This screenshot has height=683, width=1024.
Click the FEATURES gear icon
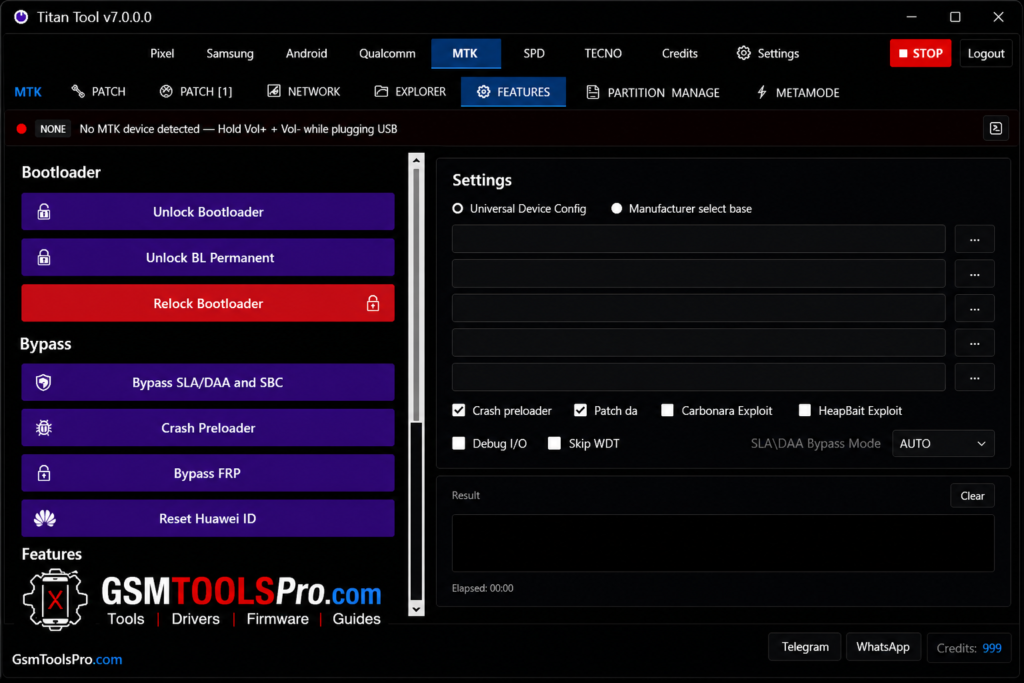[x=483, y=92]
